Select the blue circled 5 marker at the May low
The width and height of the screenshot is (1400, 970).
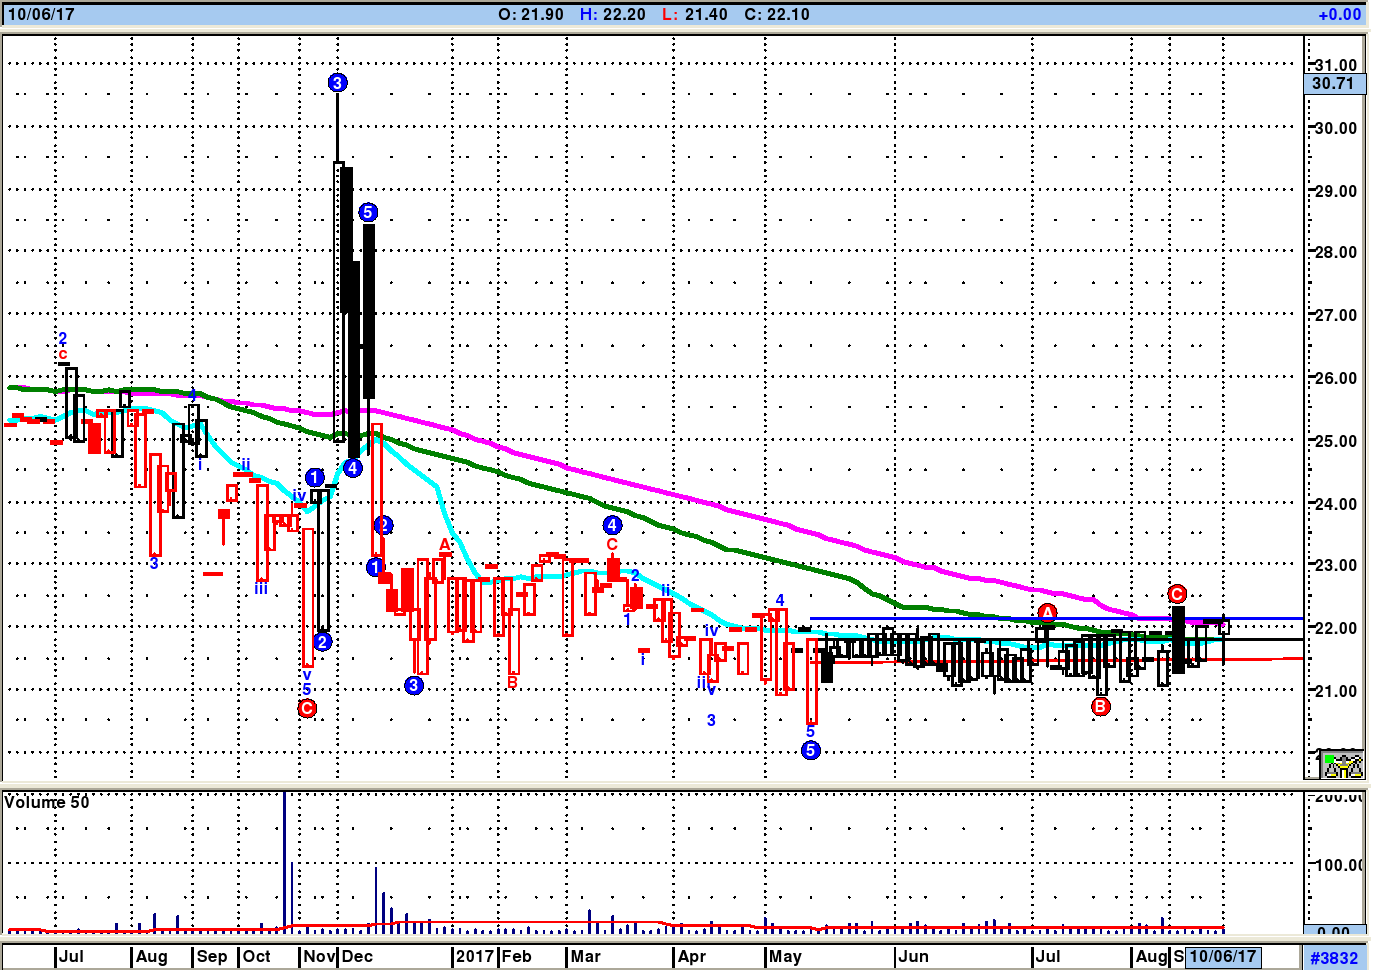(x=810, y=750)
